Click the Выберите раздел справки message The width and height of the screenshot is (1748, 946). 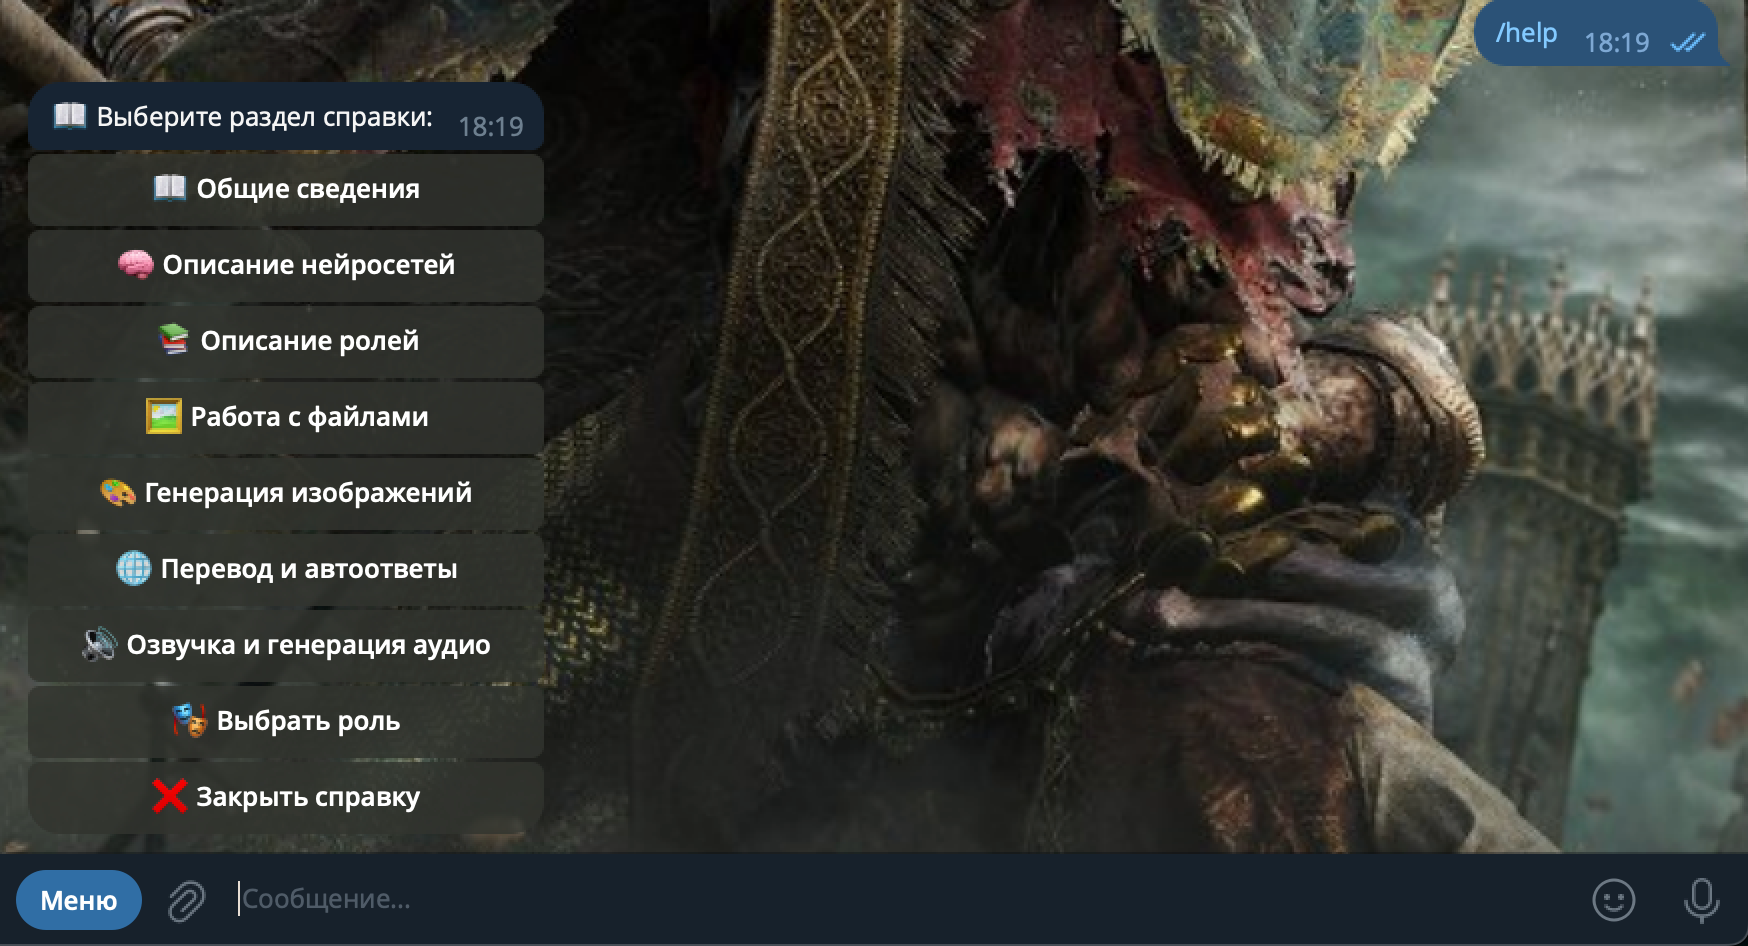(x=286, y=117)
